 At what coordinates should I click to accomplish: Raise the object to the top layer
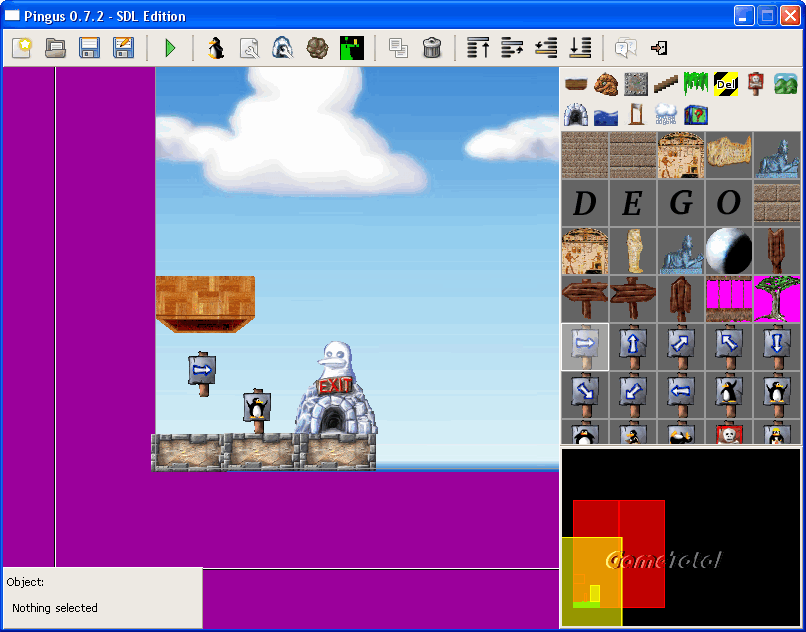click(478, 48)
